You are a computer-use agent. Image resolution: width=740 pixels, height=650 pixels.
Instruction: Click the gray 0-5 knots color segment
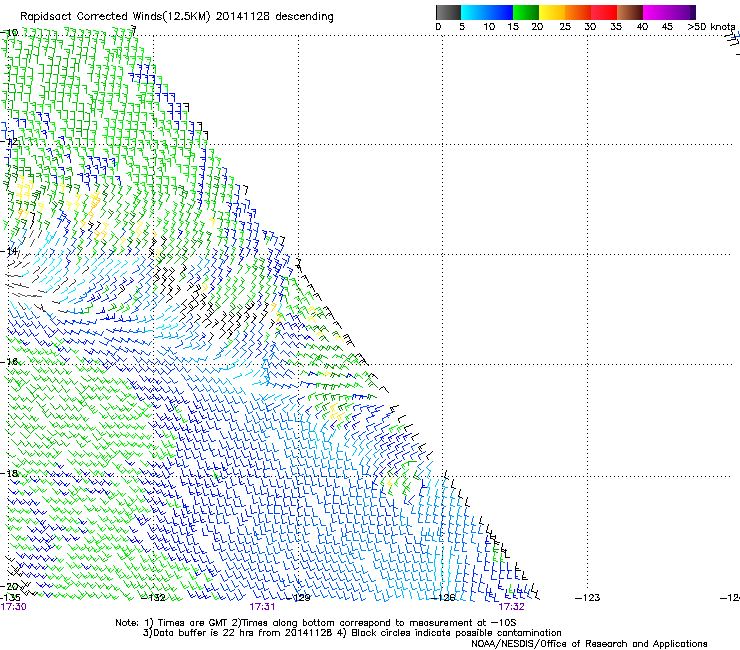click(448, 12)
